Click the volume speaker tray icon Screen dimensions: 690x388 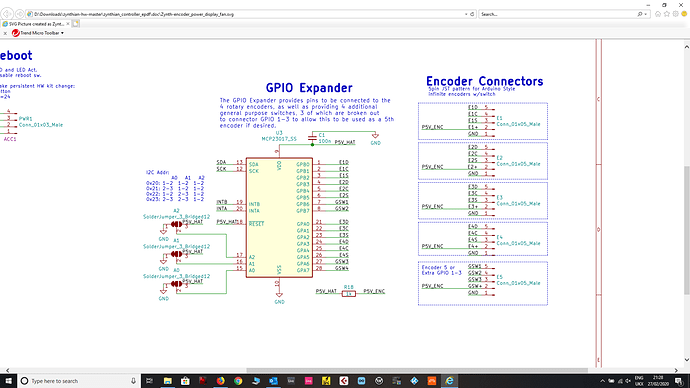tap(628, 381)
